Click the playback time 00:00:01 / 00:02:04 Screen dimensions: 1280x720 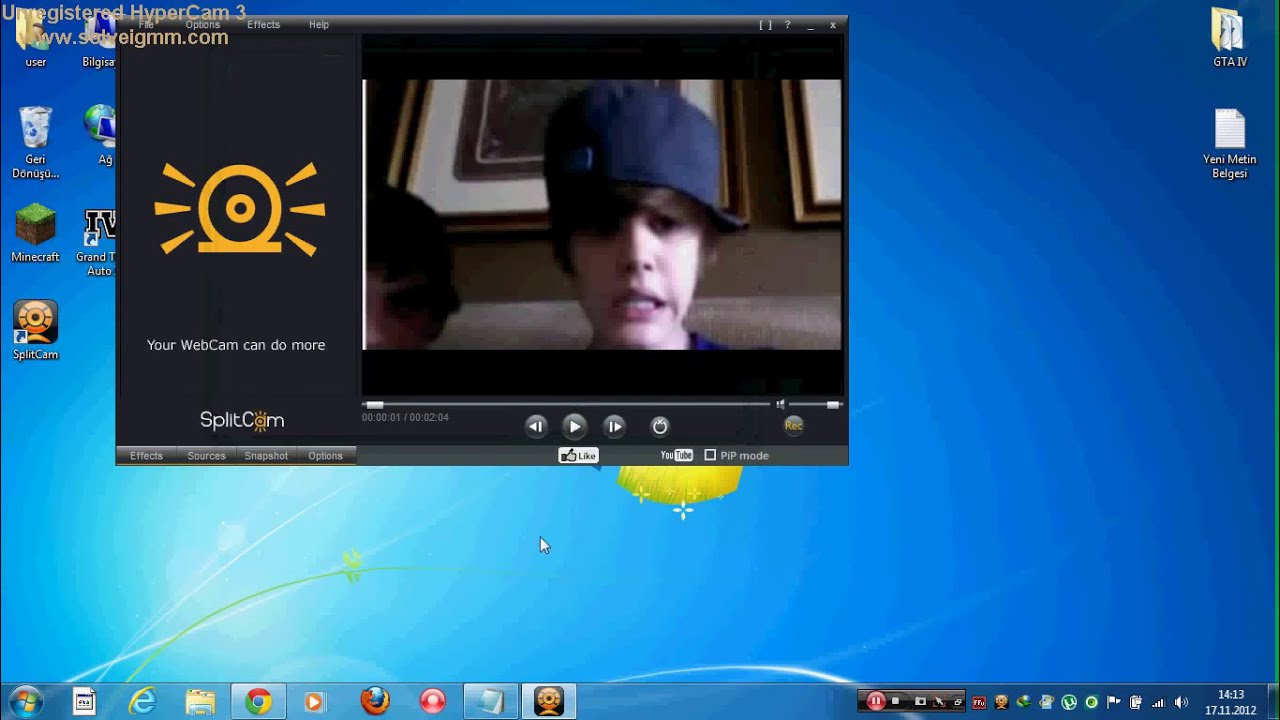tap(405, 417)
